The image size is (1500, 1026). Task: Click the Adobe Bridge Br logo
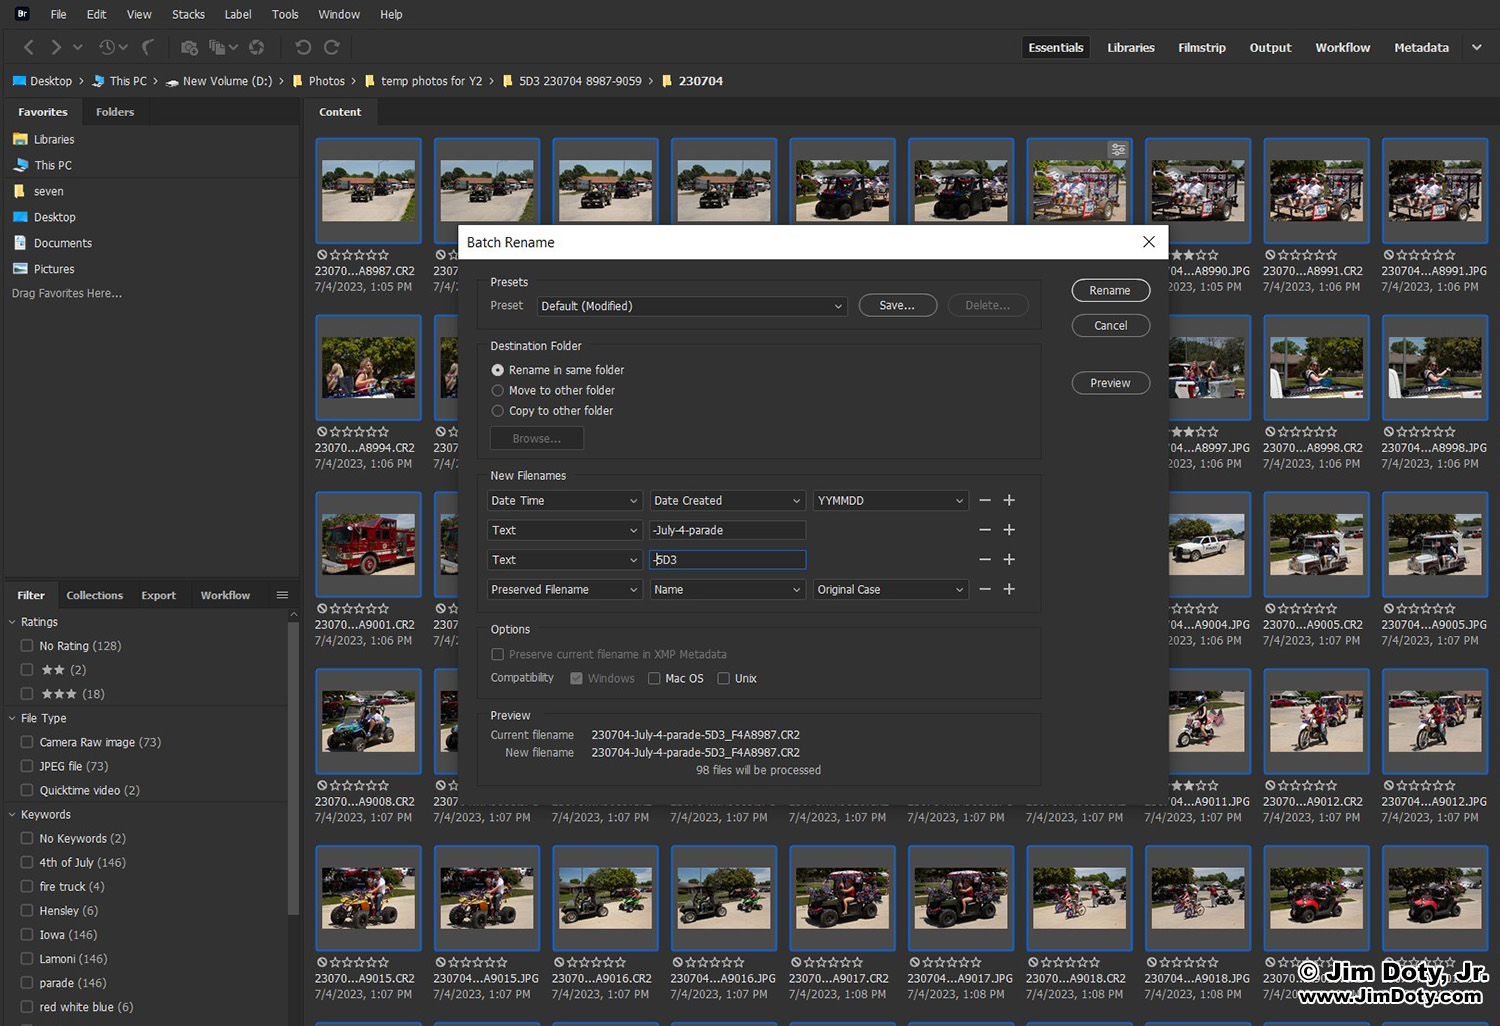point(22,14)
